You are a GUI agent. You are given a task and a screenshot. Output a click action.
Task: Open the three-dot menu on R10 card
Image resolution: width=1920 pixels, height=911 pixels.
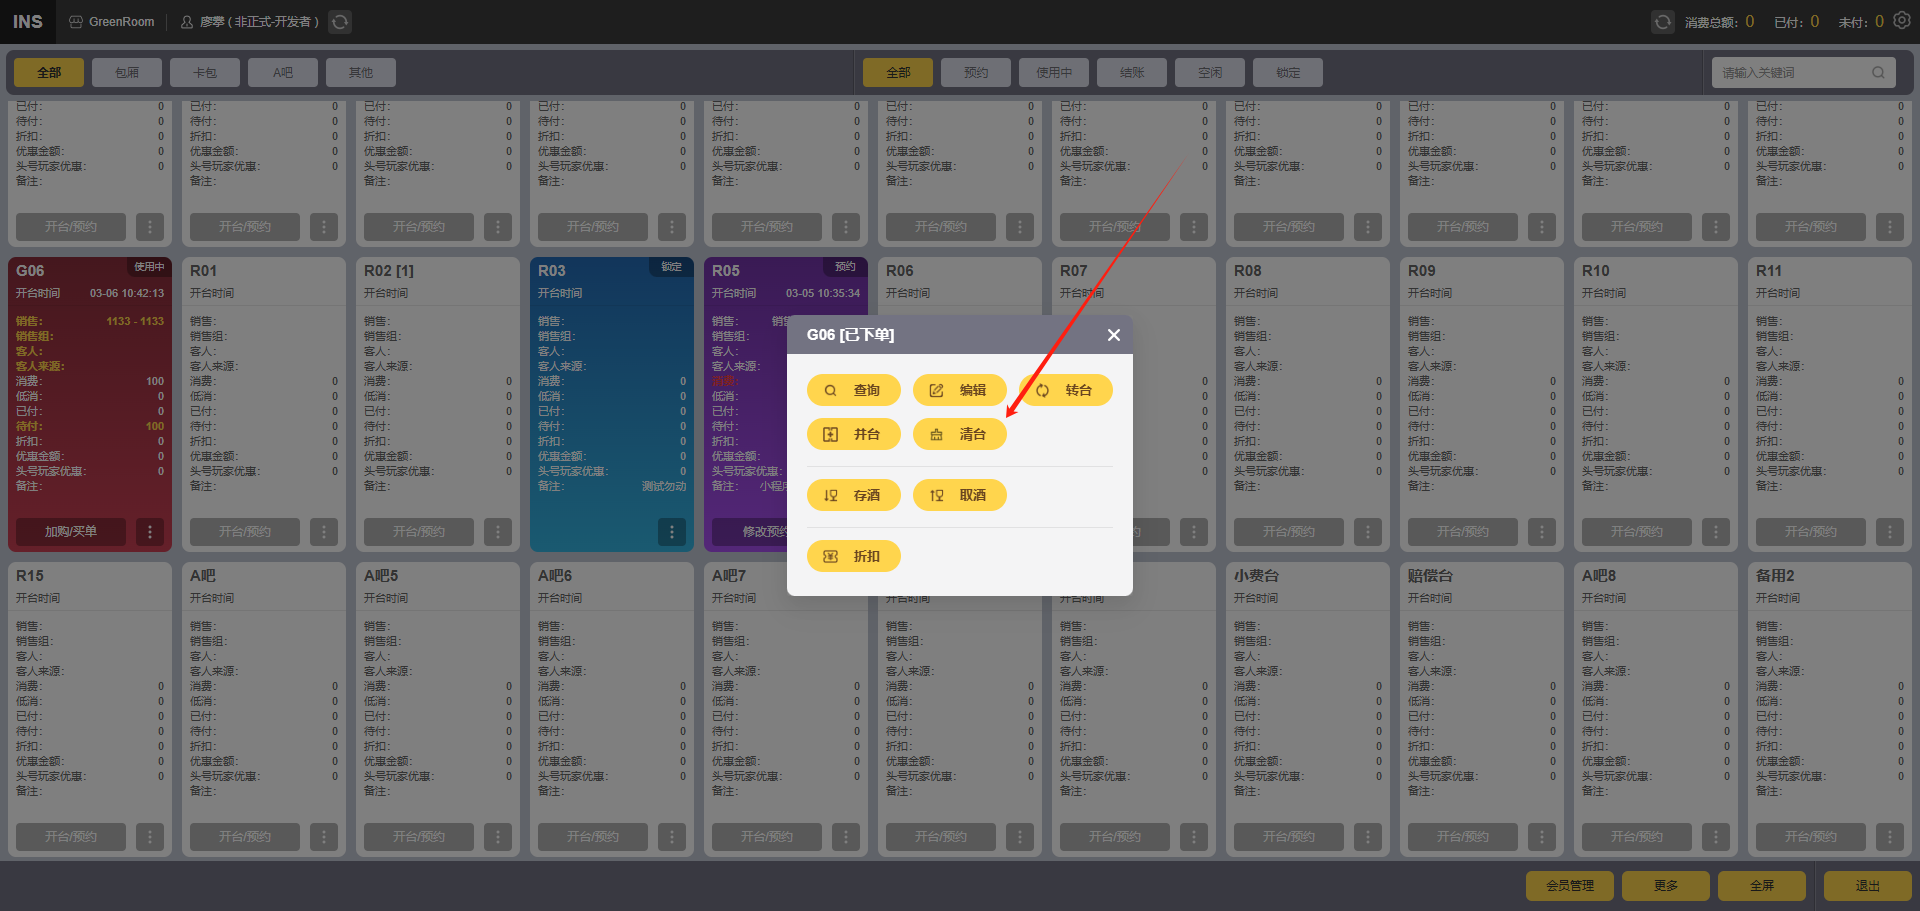1716,532
